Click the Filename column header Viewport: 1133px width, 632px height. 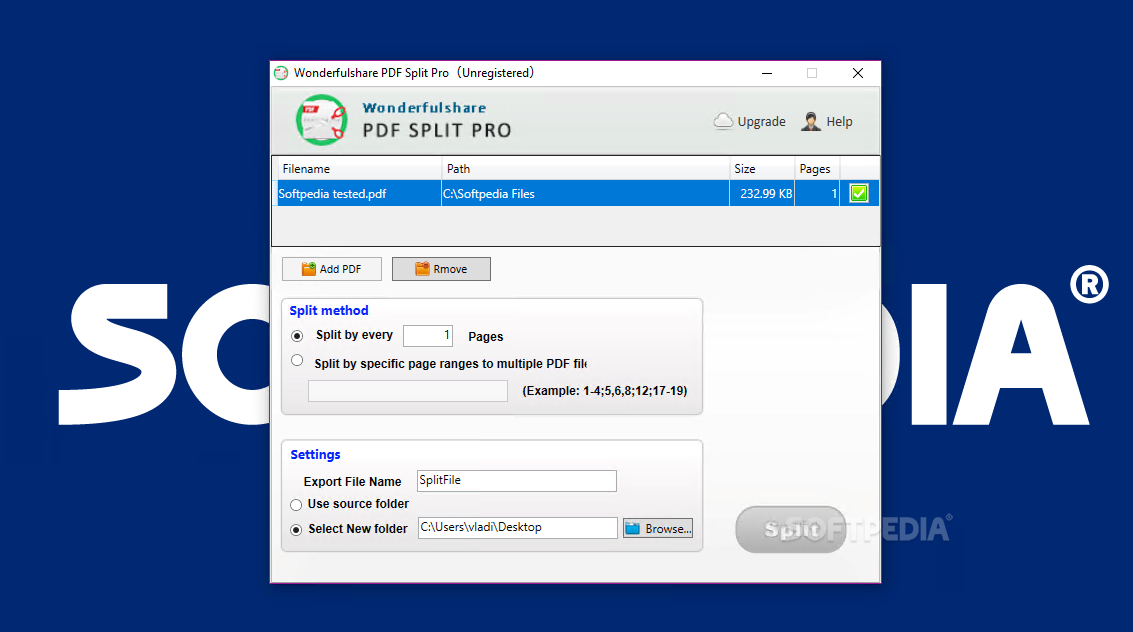click(358, 169)
